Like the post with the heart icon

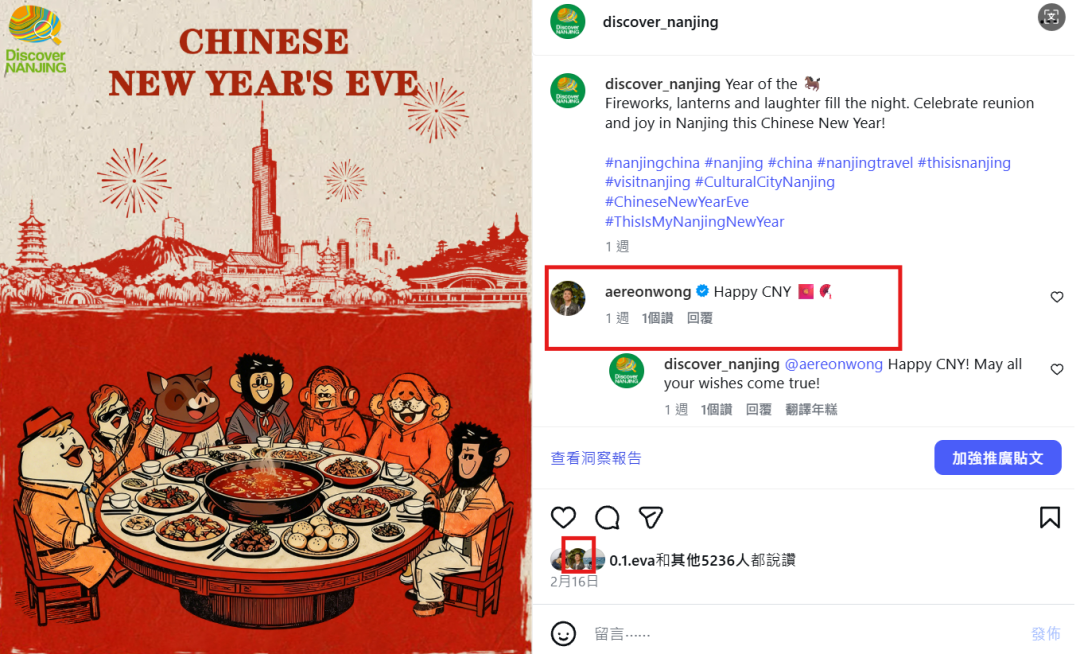pyautogui.click(x=563, y=517)
